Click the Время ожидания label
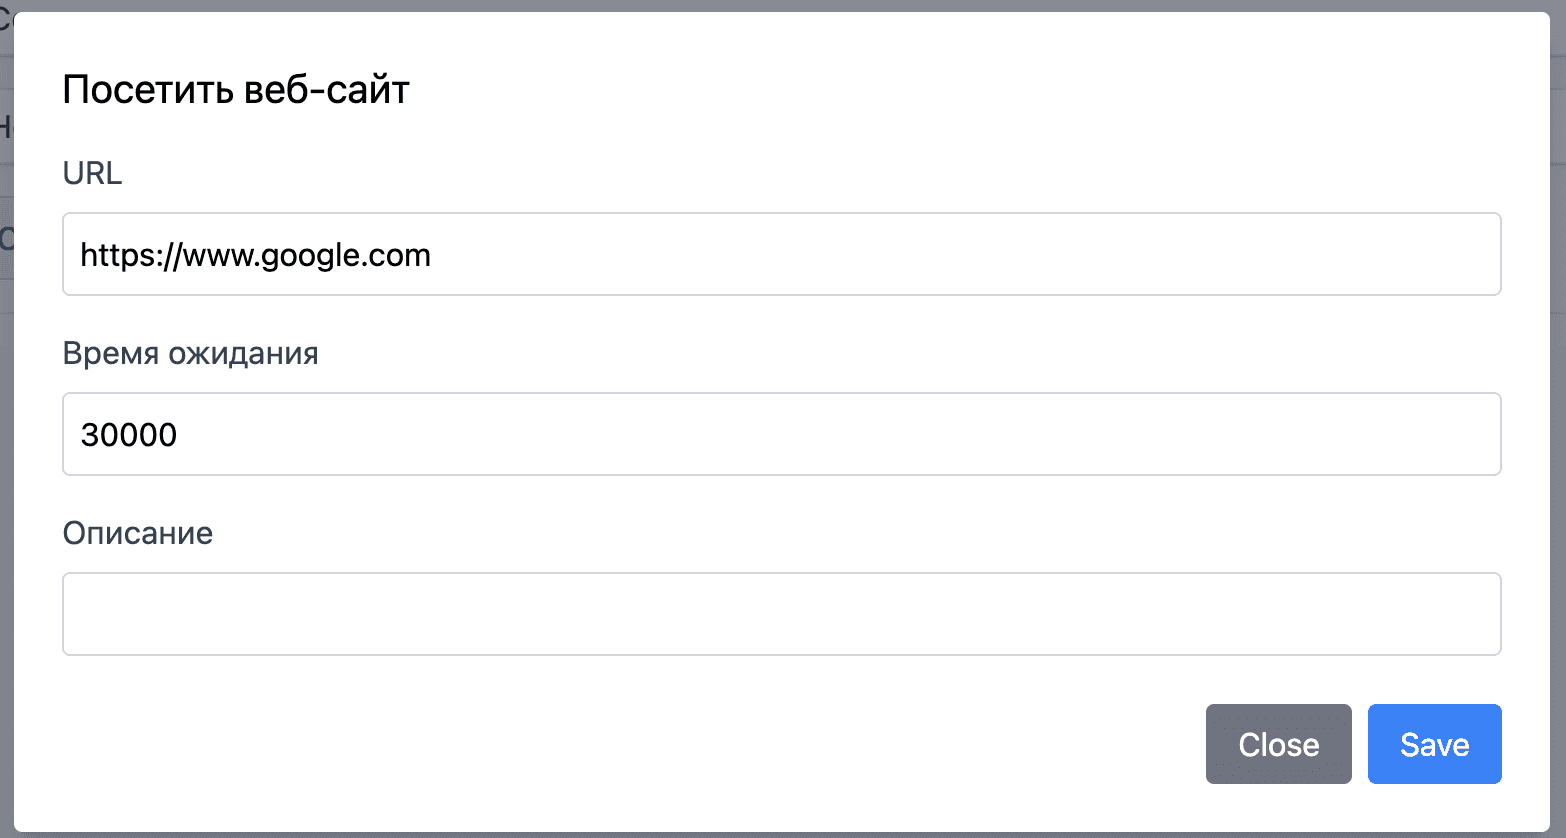Image resolution: width=1566 pixels, height=838 pixels. pyautogui.click(x=190, y=353)
